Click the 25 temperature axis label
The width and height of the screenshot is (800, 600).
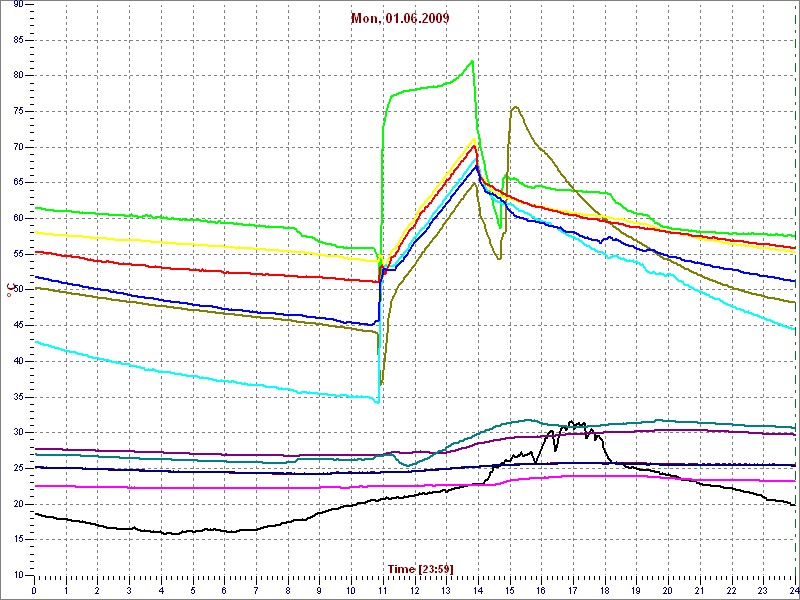(x=17, y=468)
